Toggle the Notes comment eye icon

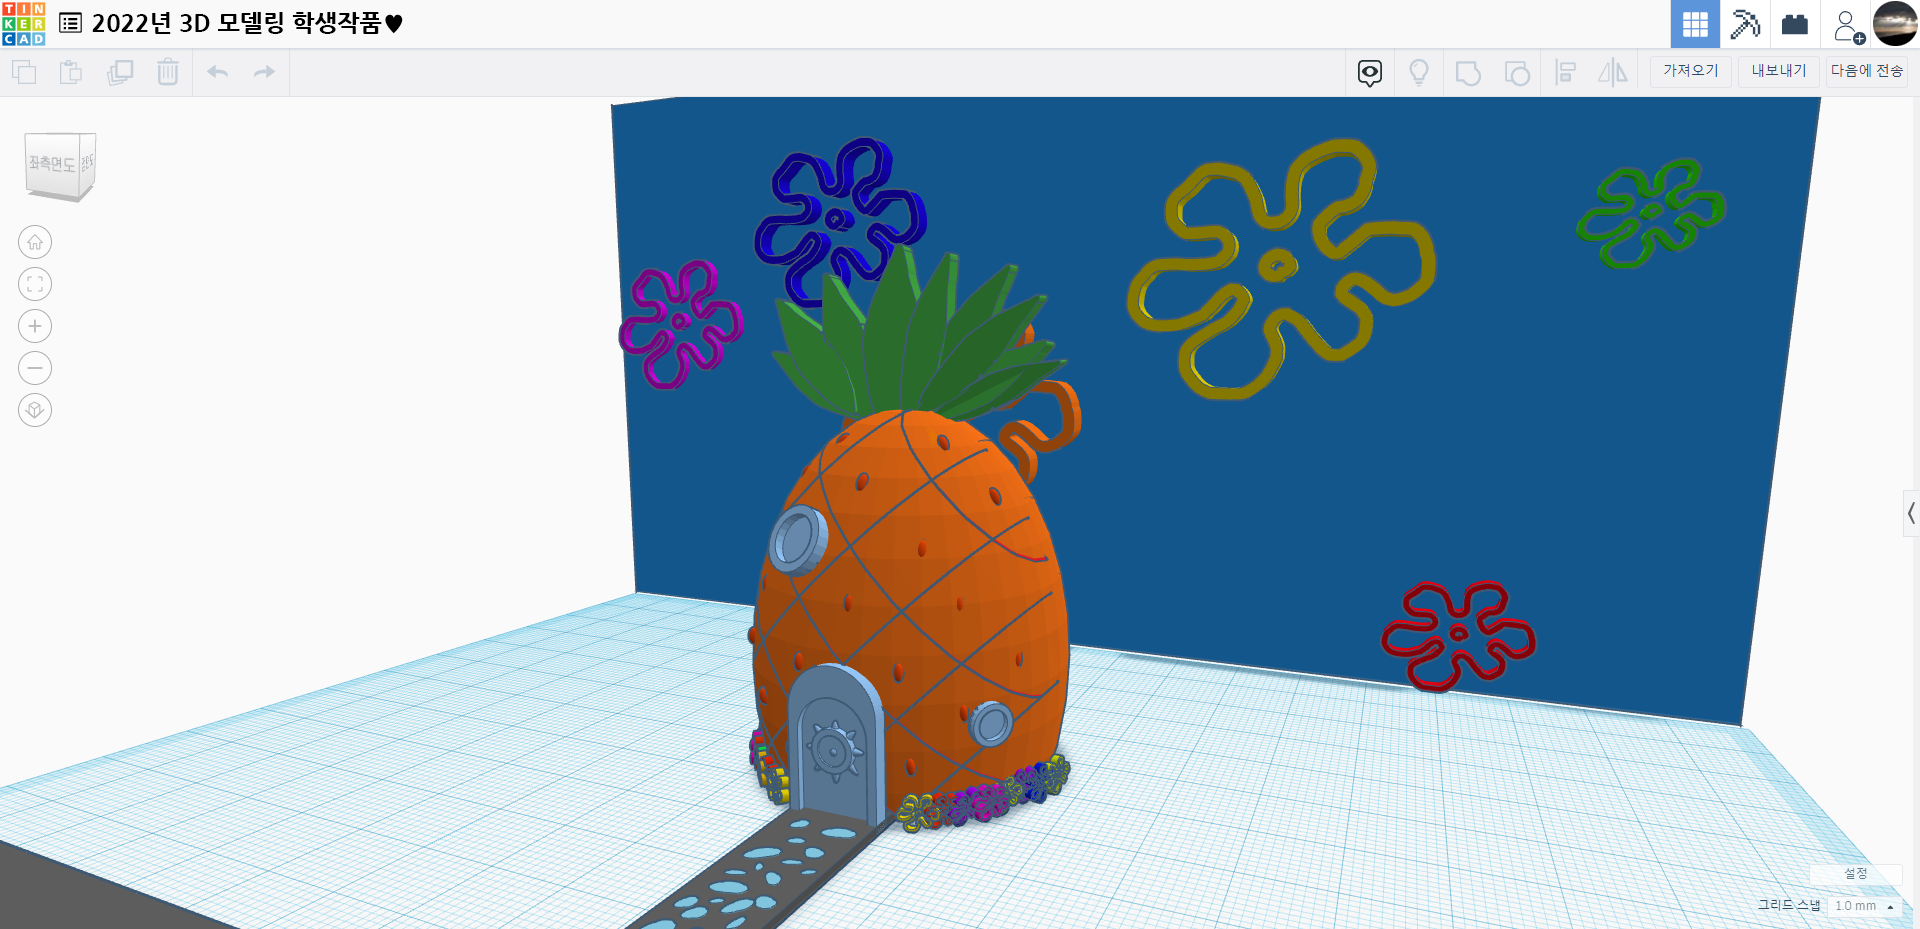[x=1370, y=72]
